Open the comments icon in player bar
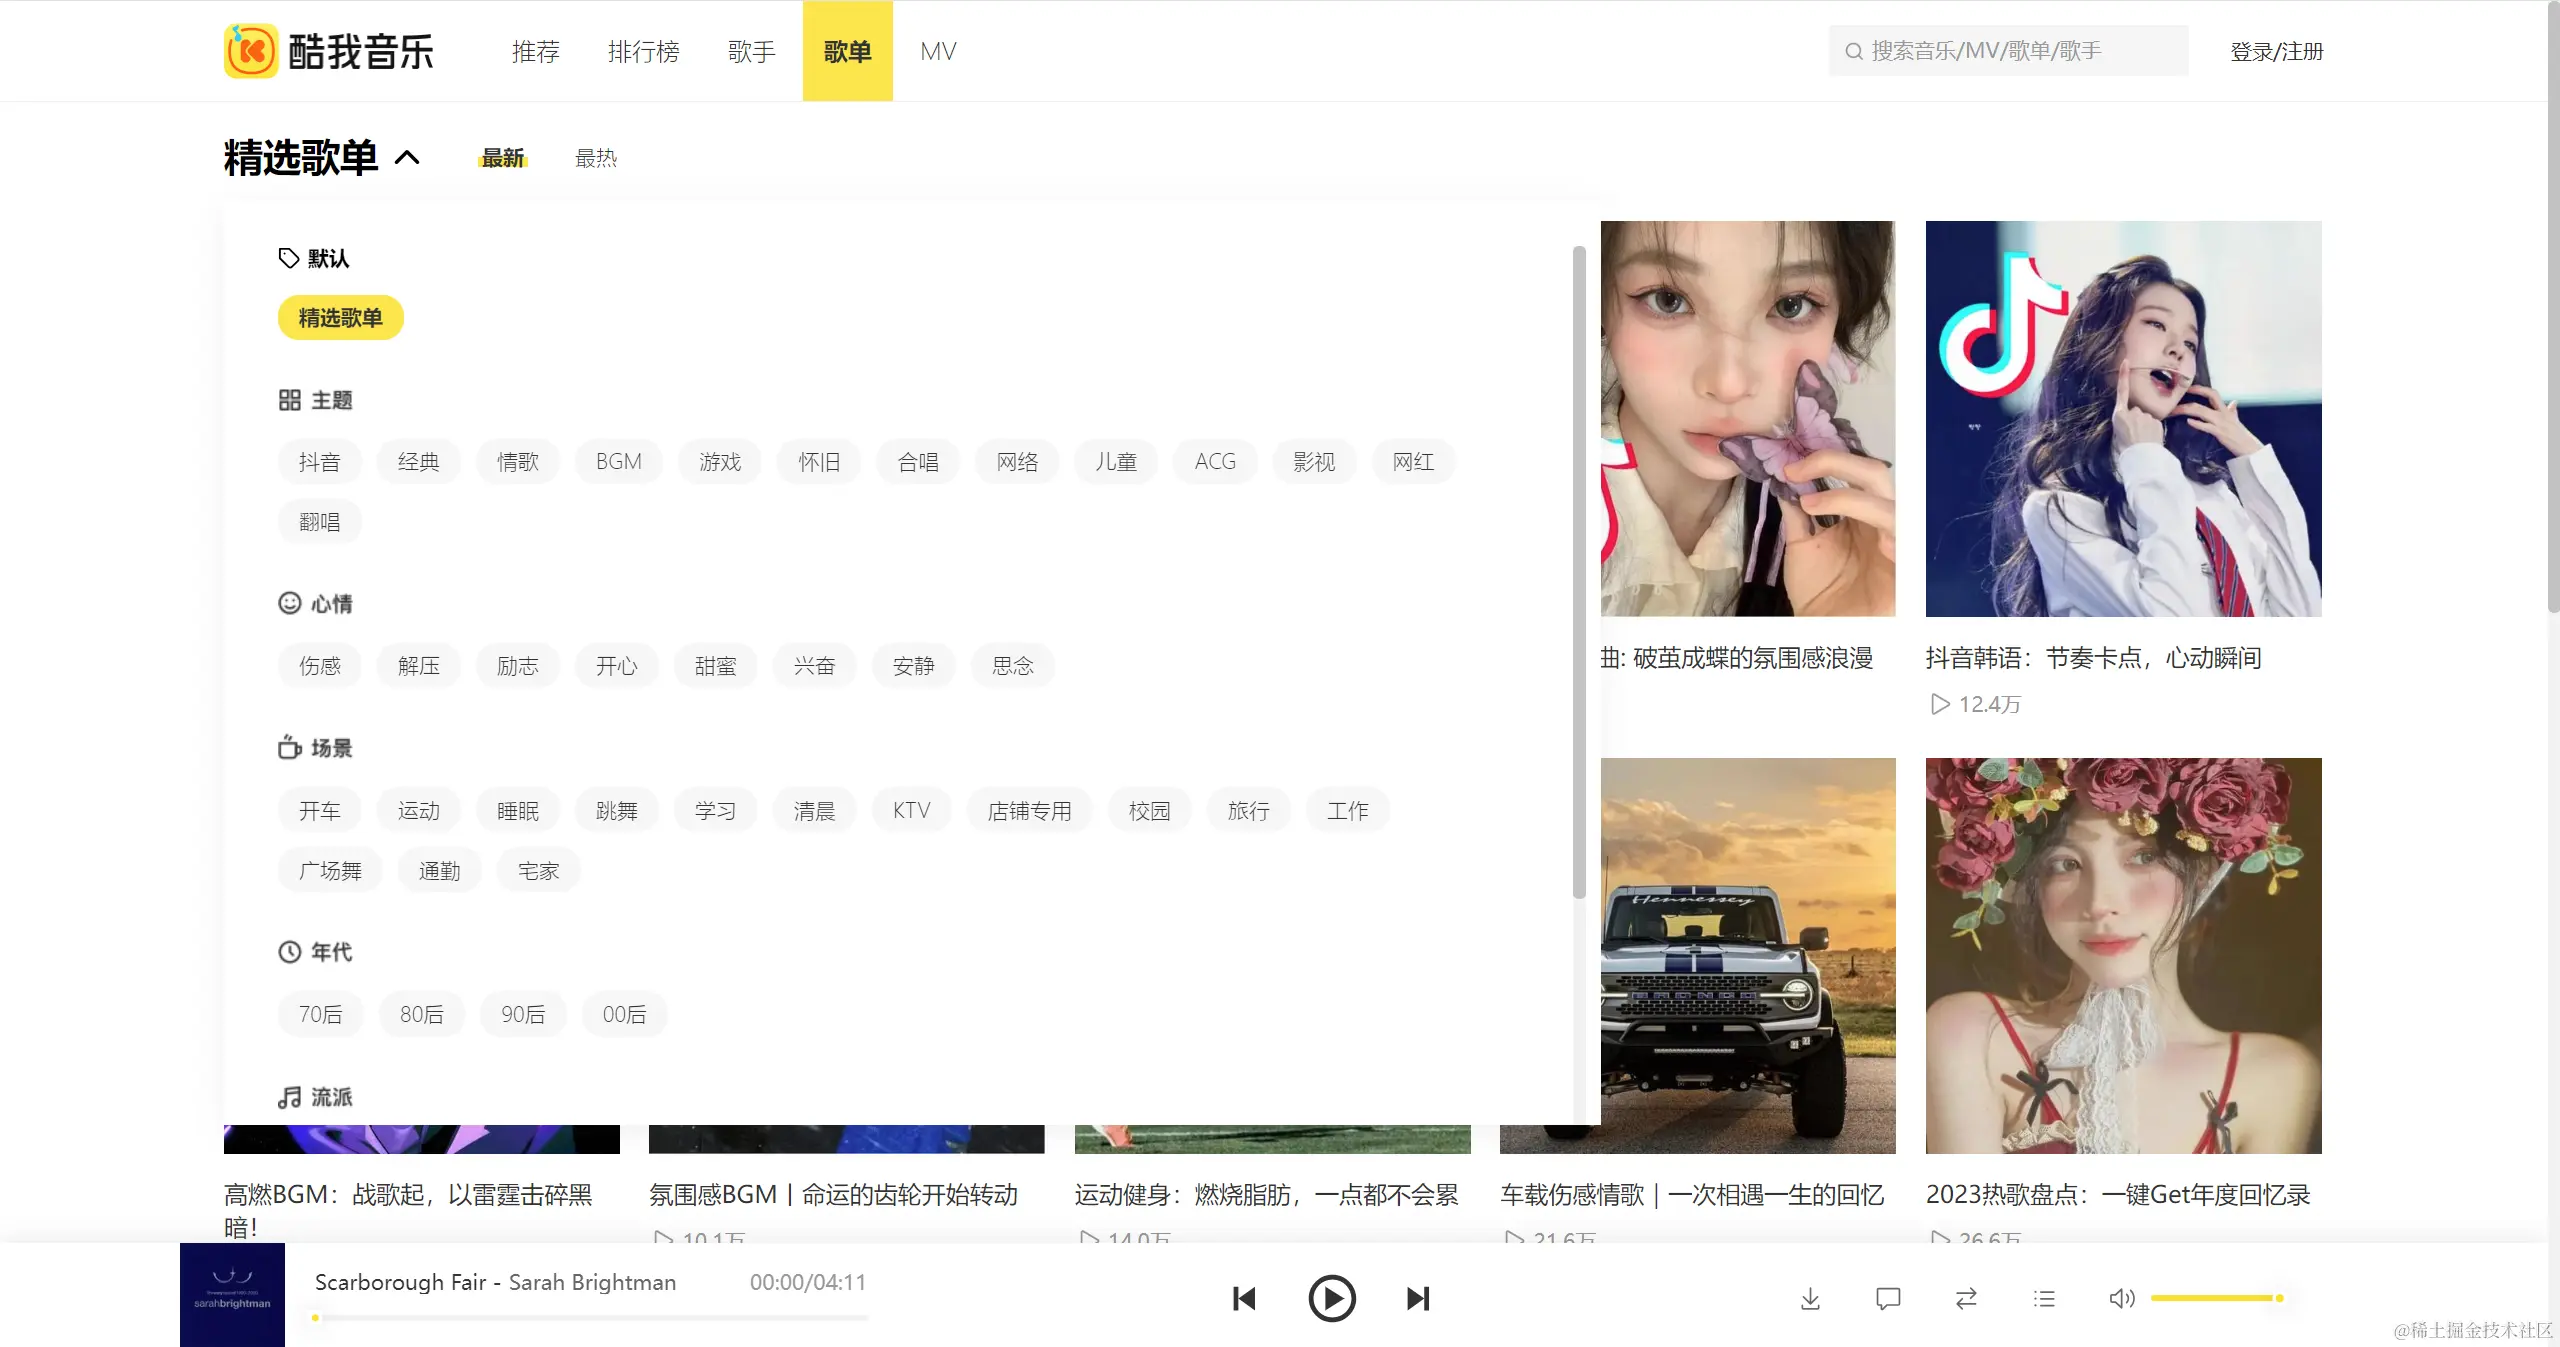2560x1347 pixels. pos(1888,1298)
